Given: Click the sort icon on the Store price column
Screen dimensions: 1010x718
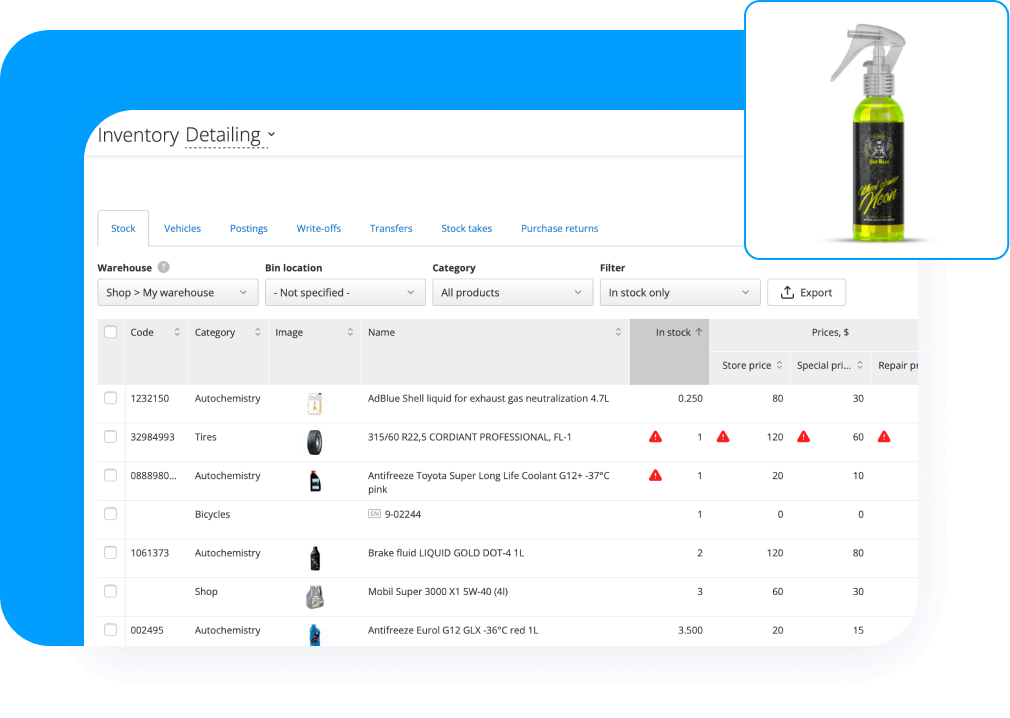Looking at the screenshot, I should (x=779, y=366).
